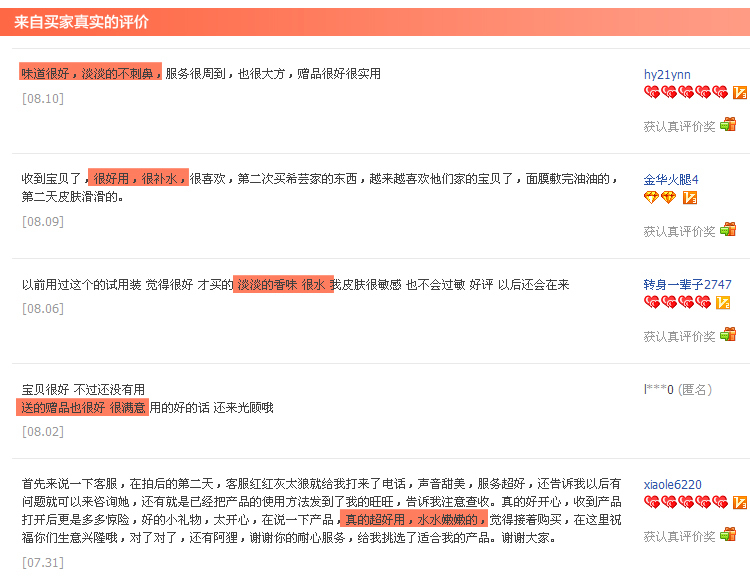
Task: Click review text 服务很周到，也很大方，赠品很好很实用
Action: 273,73
